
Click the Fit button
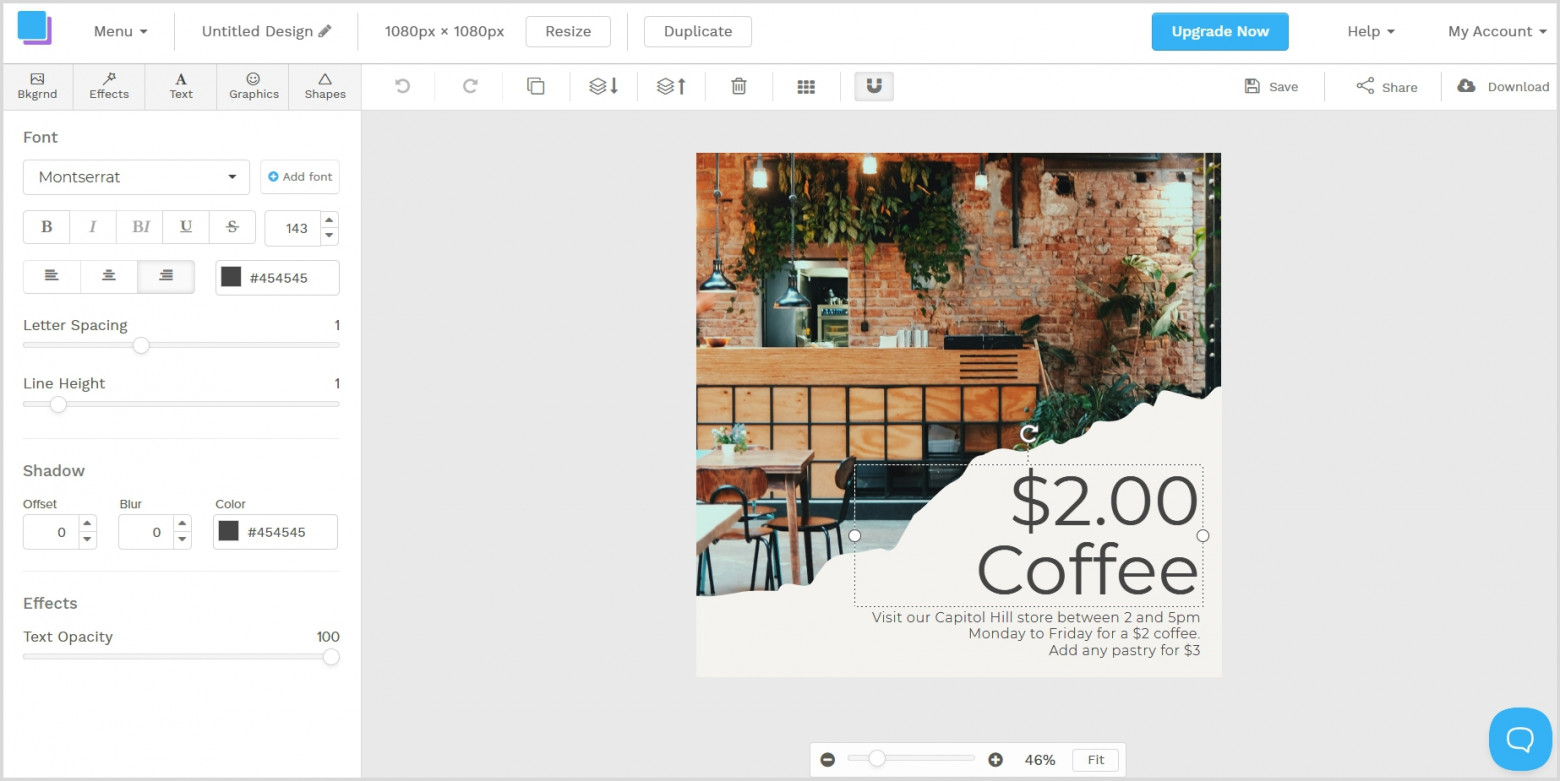(x=1096, y=760)
